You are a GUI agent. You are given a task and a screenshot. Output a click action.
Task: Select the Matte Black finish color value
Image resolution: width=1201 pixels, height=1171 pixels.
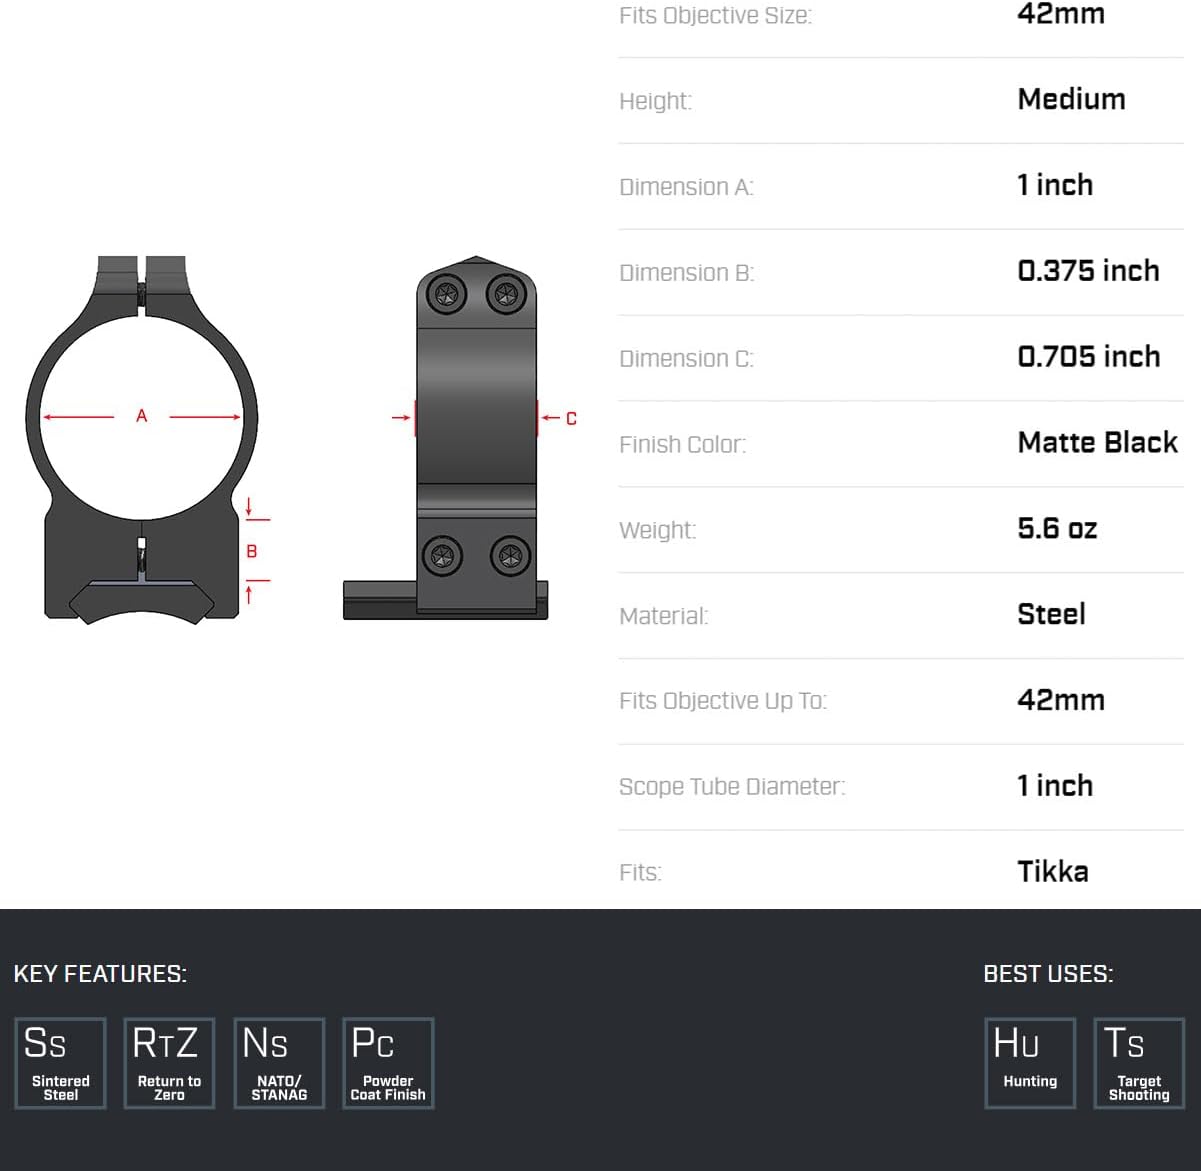1097,443
